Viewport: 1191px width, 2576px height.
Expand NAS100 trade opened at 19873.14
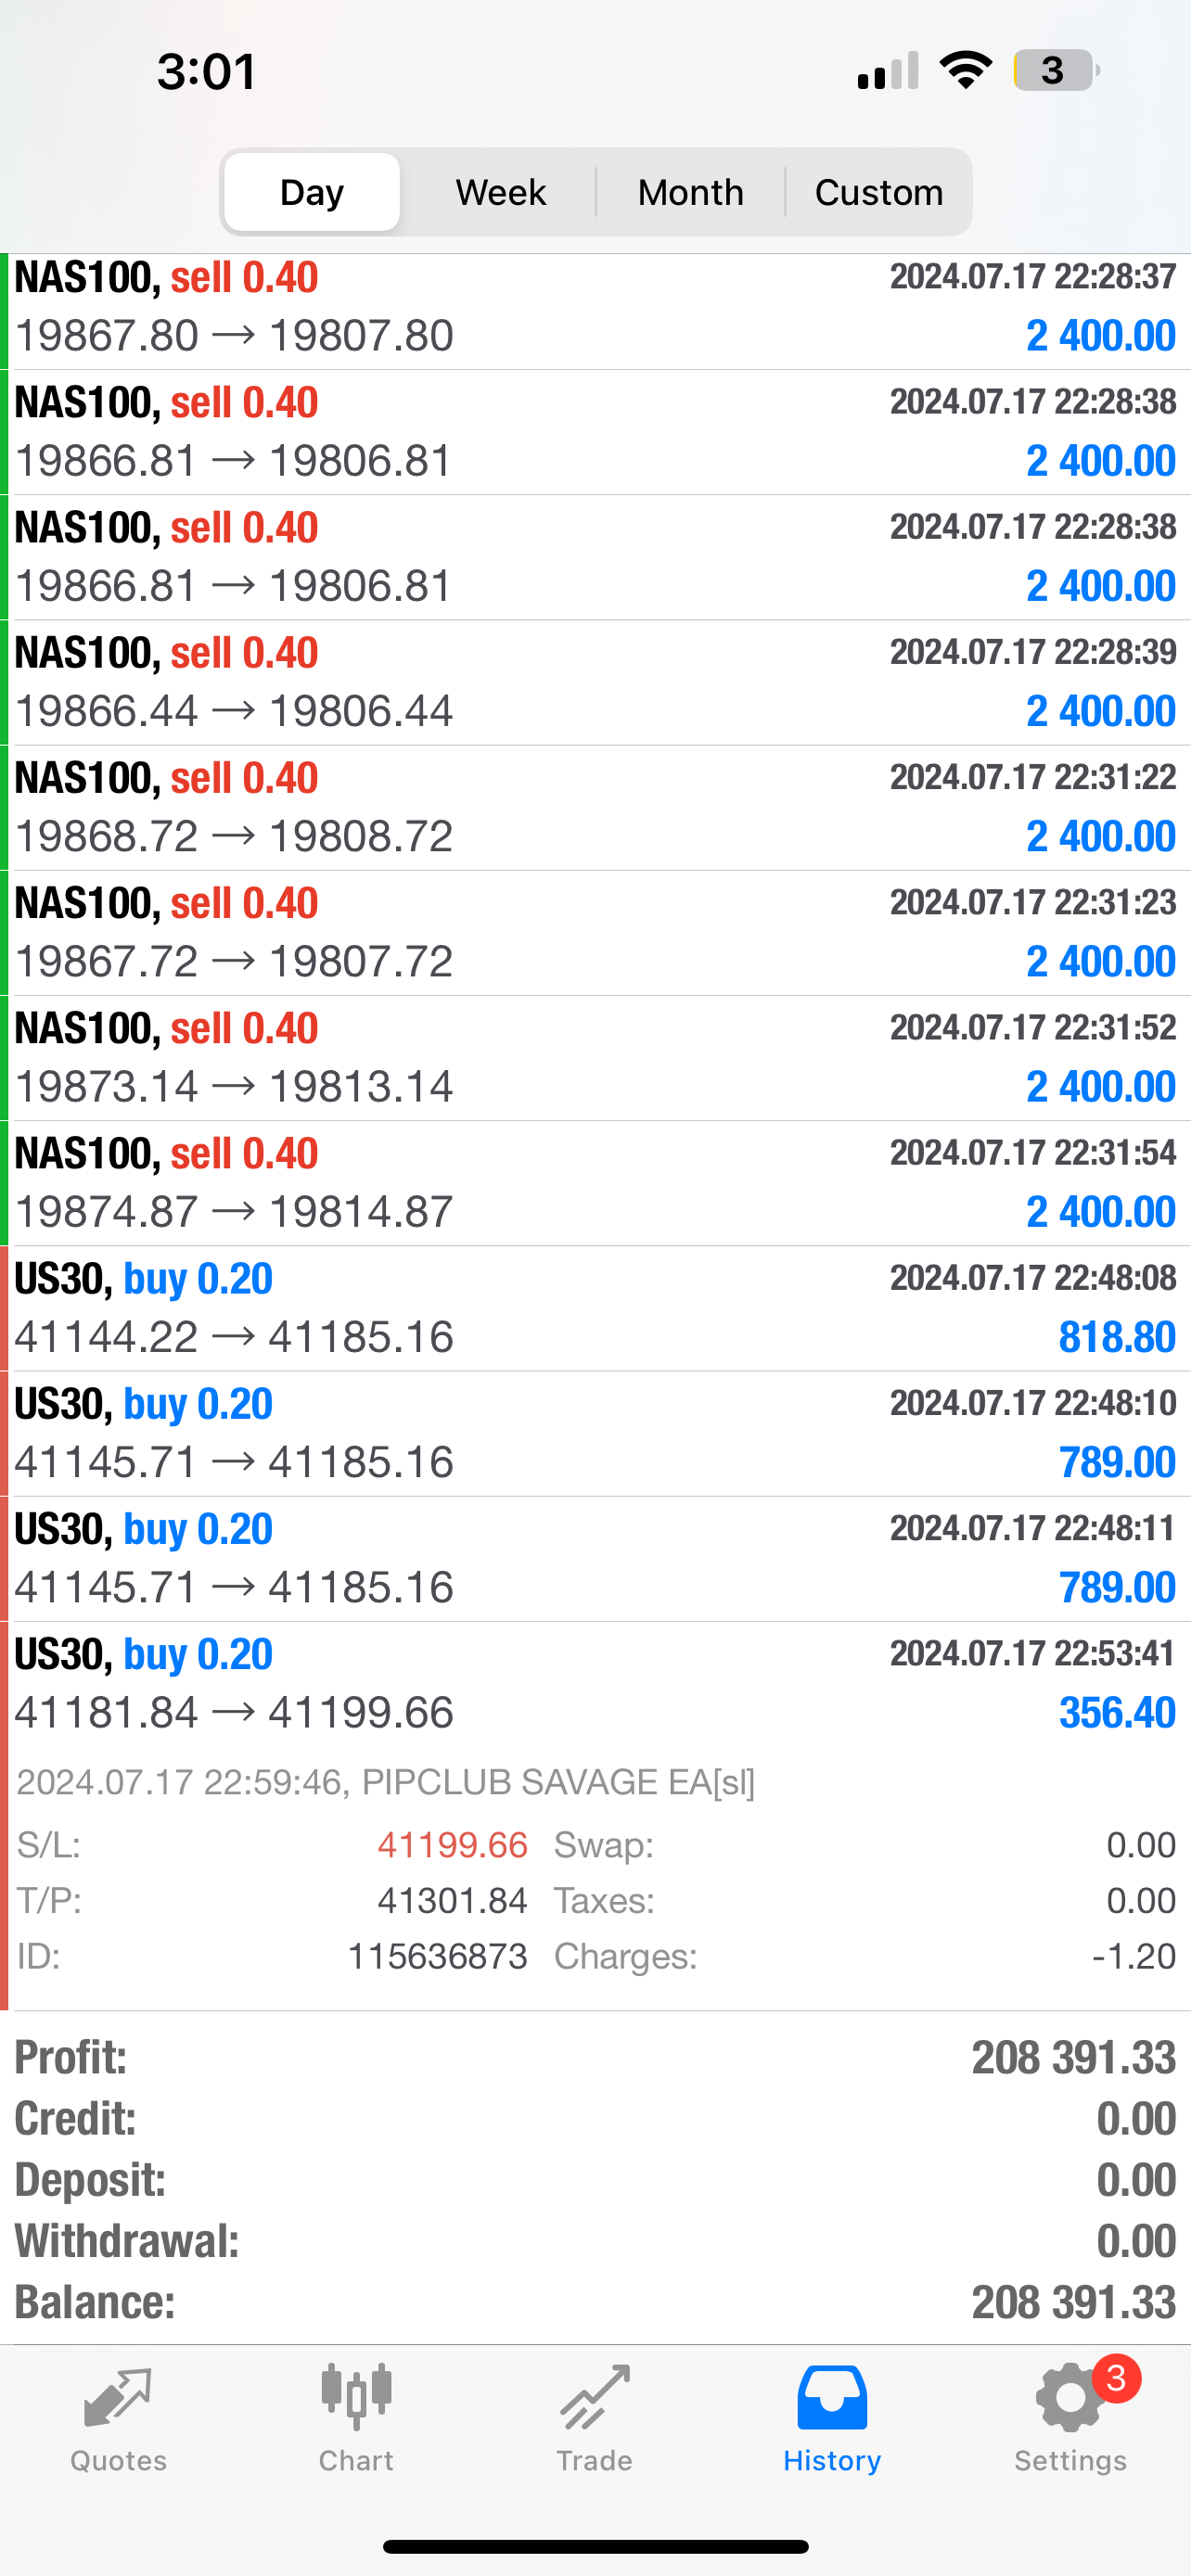click(595, 1058)
